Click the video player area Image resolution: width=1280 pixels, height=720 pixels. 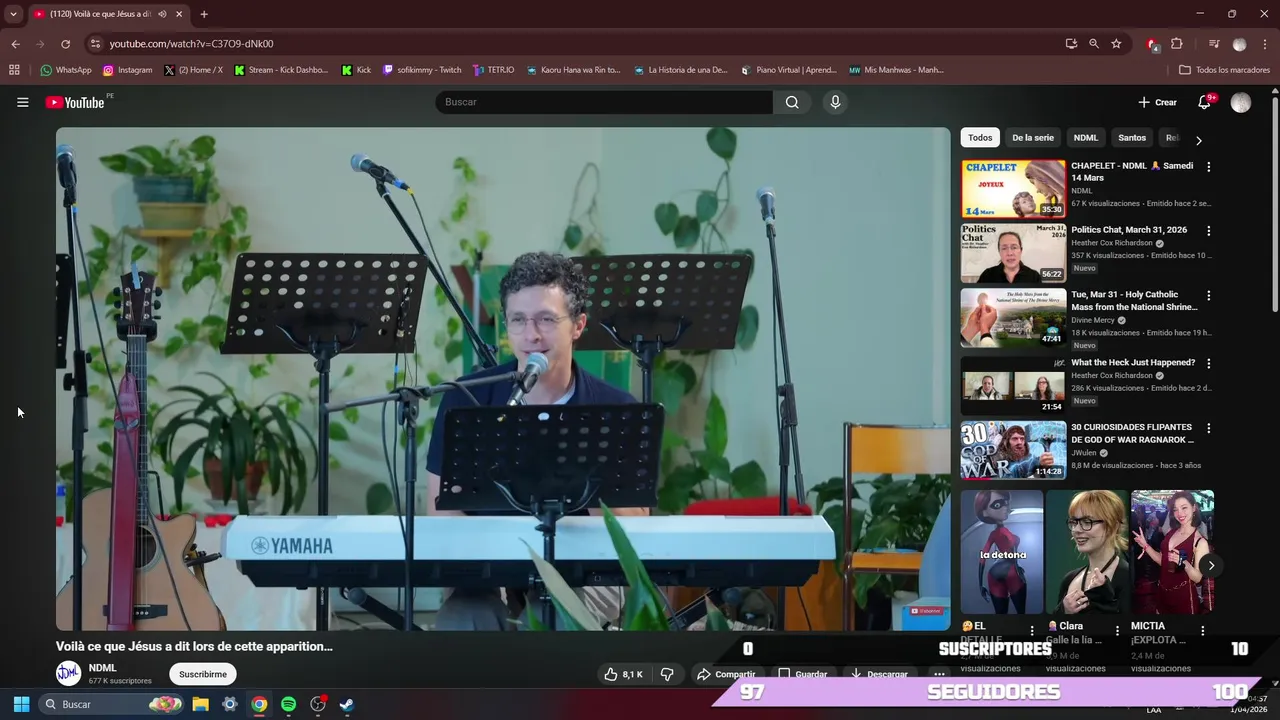coord(503,378)
